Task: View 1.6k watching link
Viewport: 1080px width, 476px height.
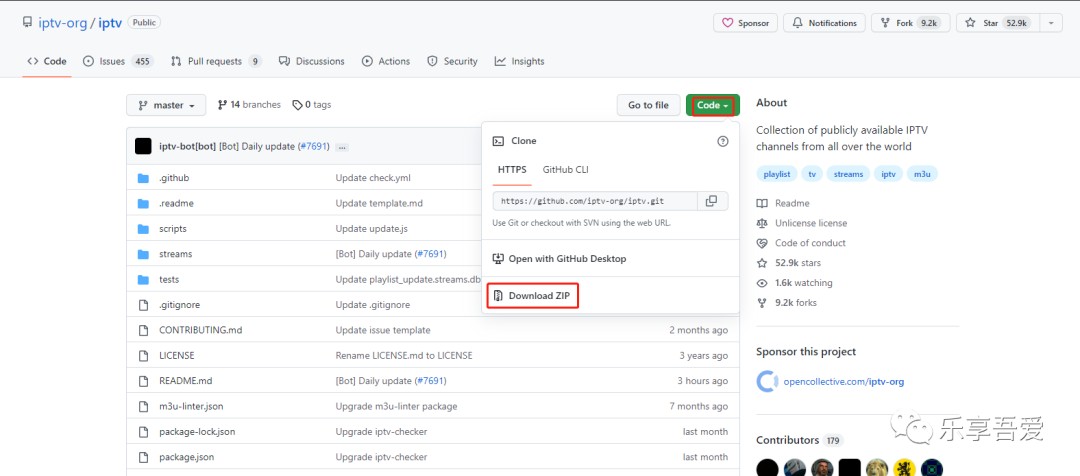Action: coord(794,283)
